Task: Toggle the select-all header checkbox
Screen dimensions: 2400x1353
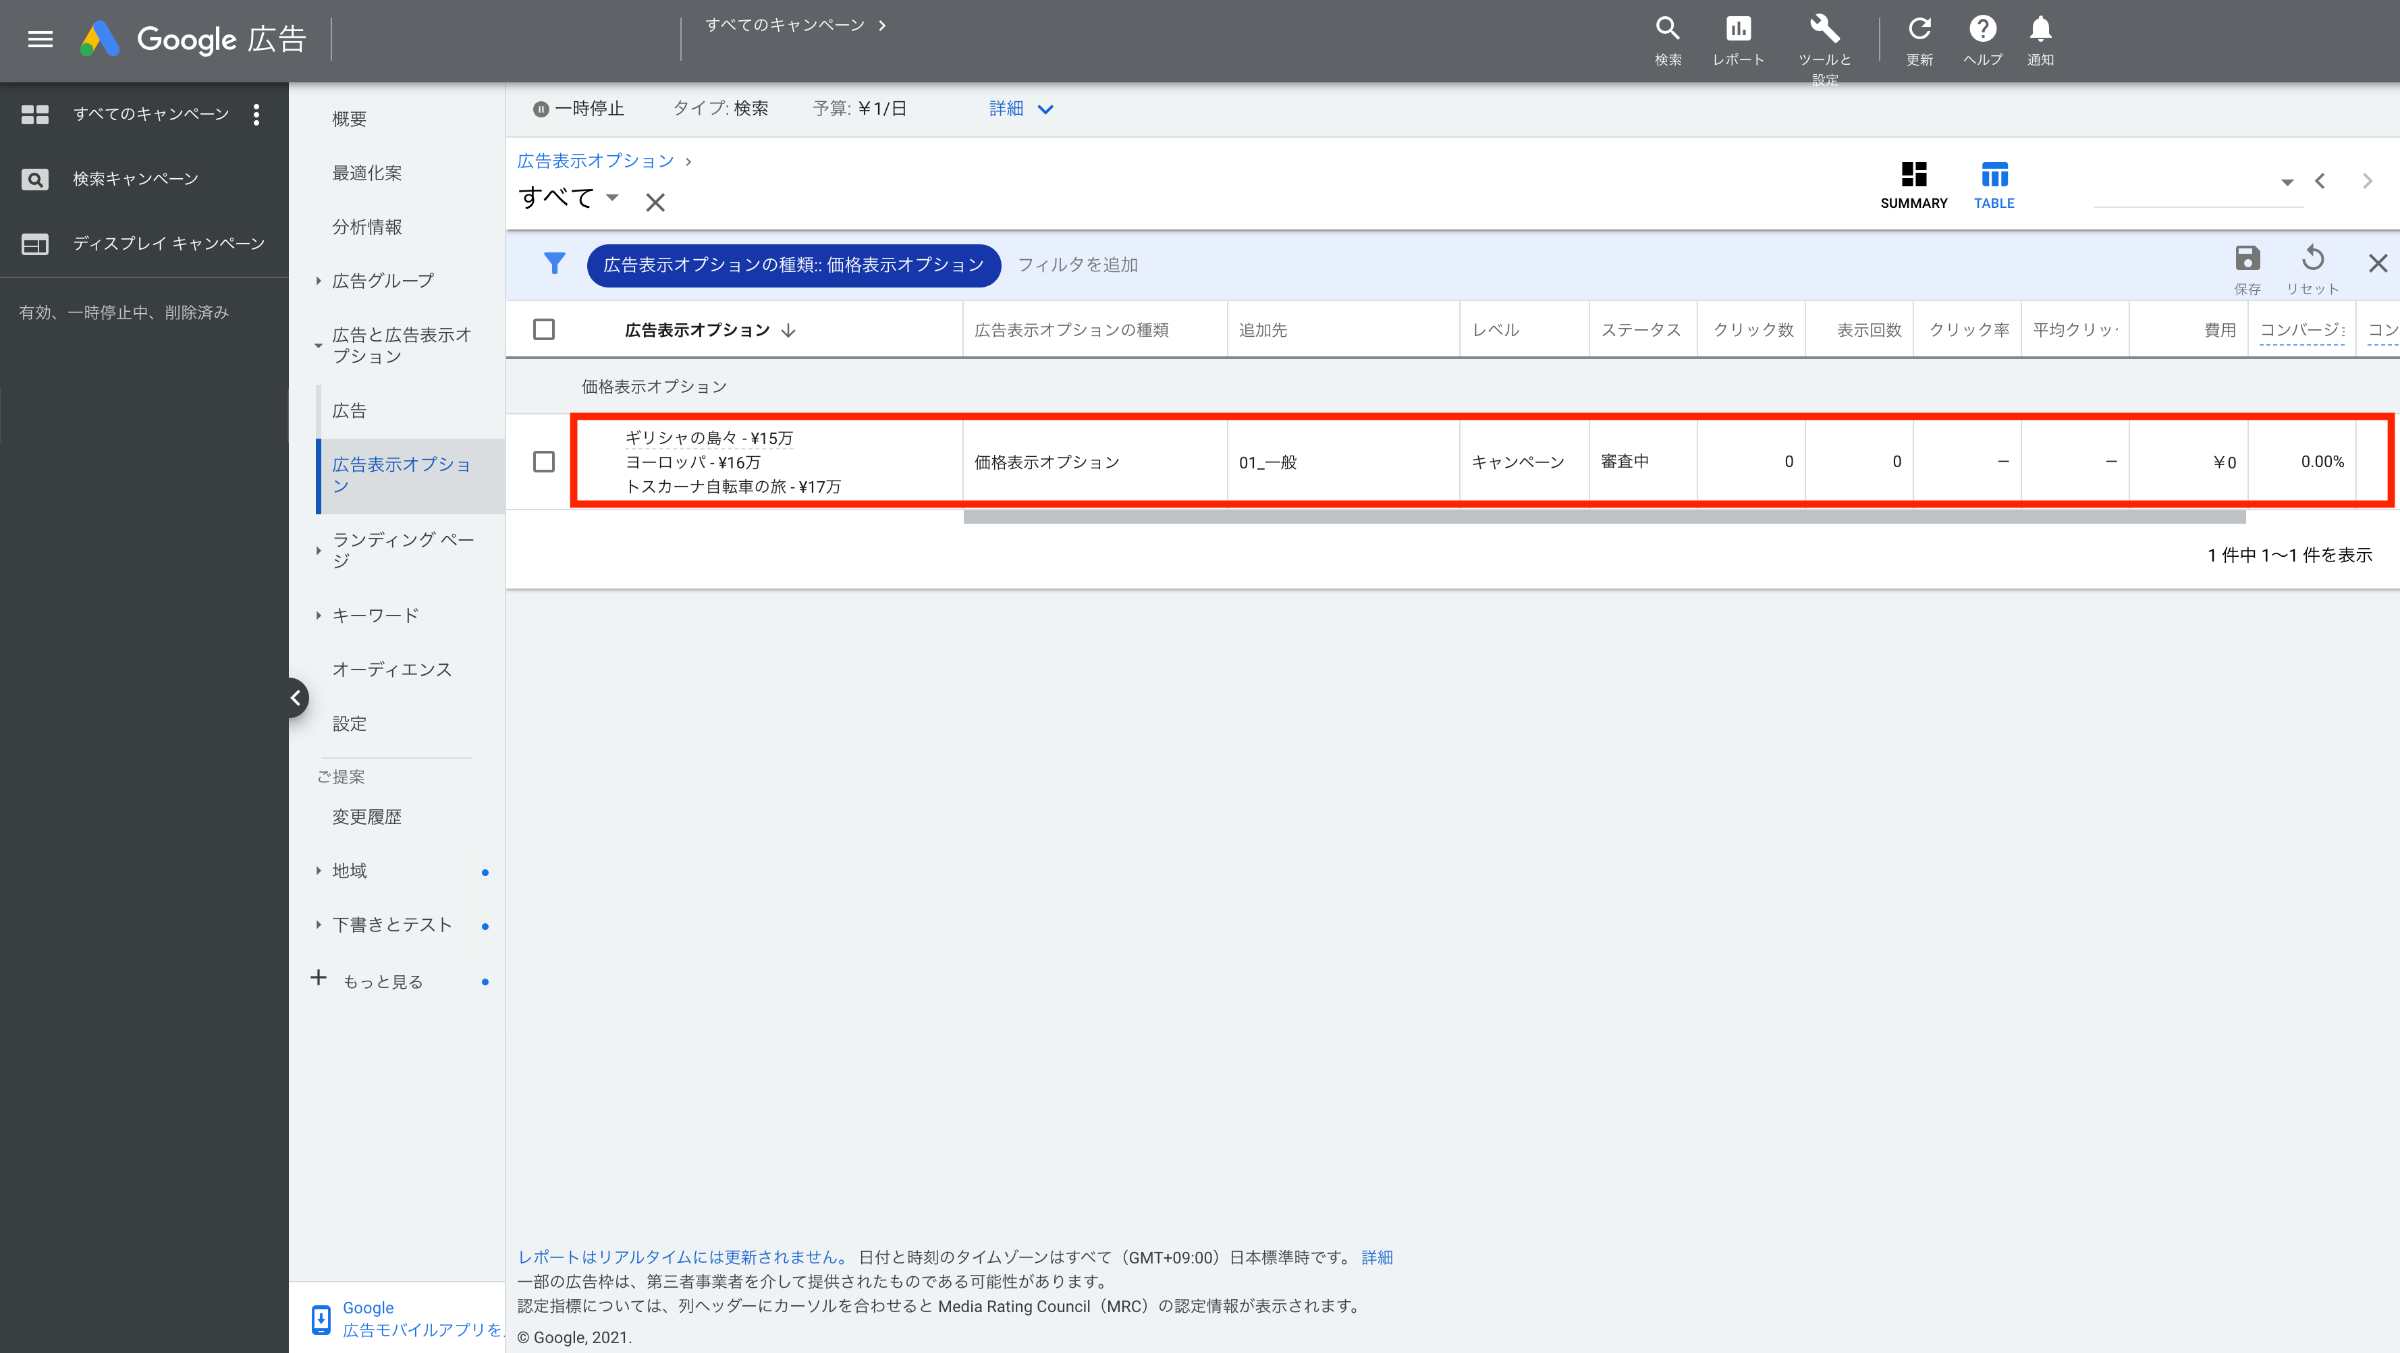Action: [x=544, y=329]
